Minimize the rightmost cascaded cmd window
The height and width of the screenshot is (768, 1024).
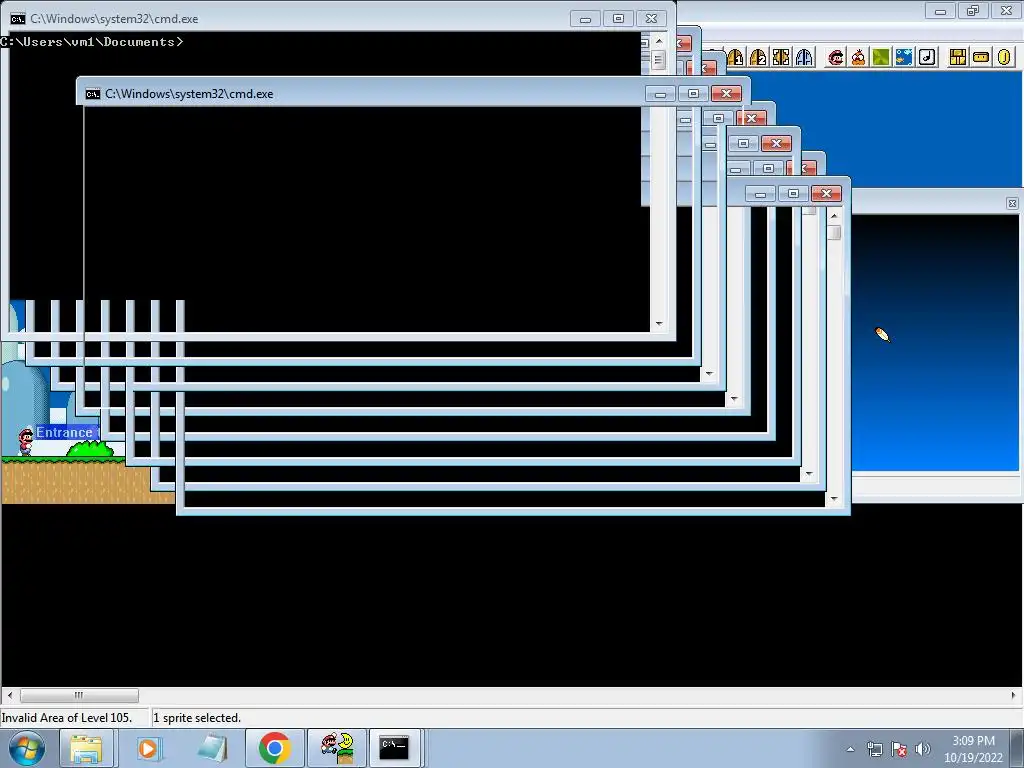760,194
